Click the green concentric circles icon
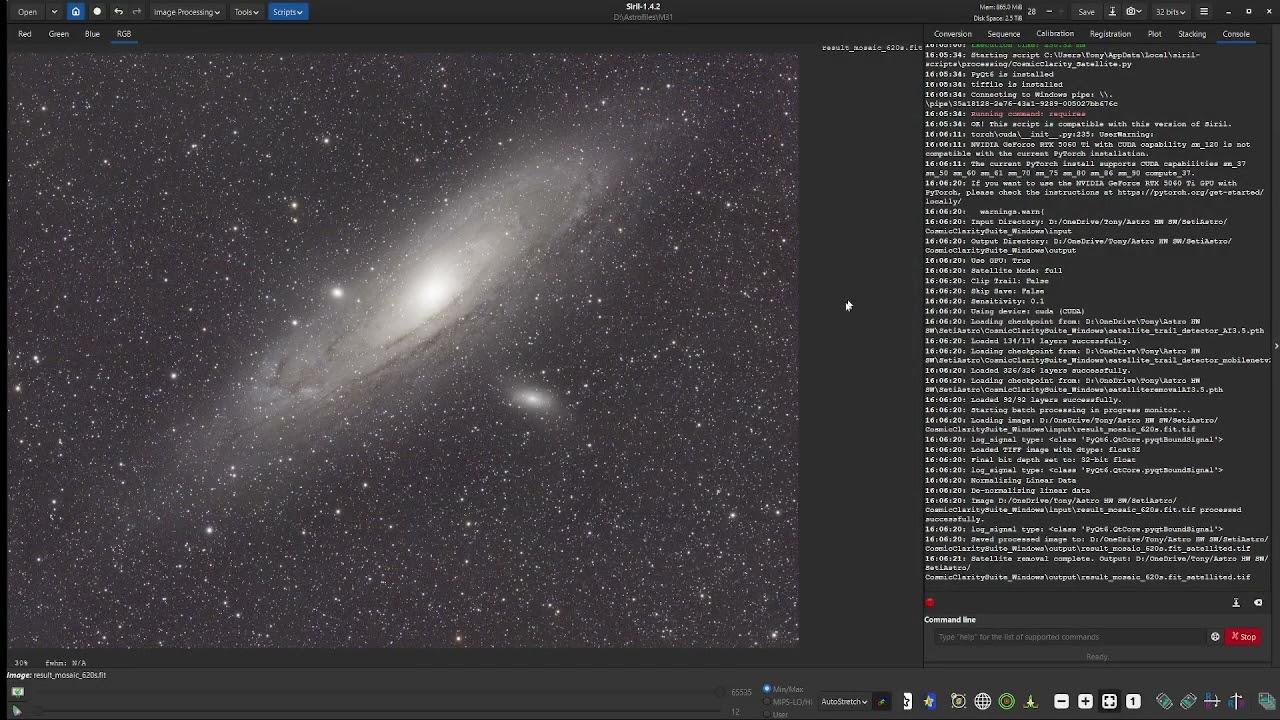 (x=1007, y=702)
